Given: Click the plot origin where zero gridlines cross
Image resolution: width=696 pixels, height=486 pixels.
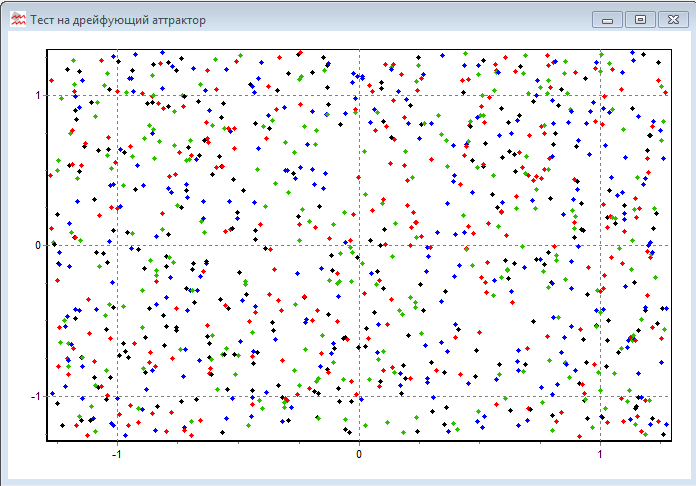Looking at the screenshot, I should (x=359, y=245).
